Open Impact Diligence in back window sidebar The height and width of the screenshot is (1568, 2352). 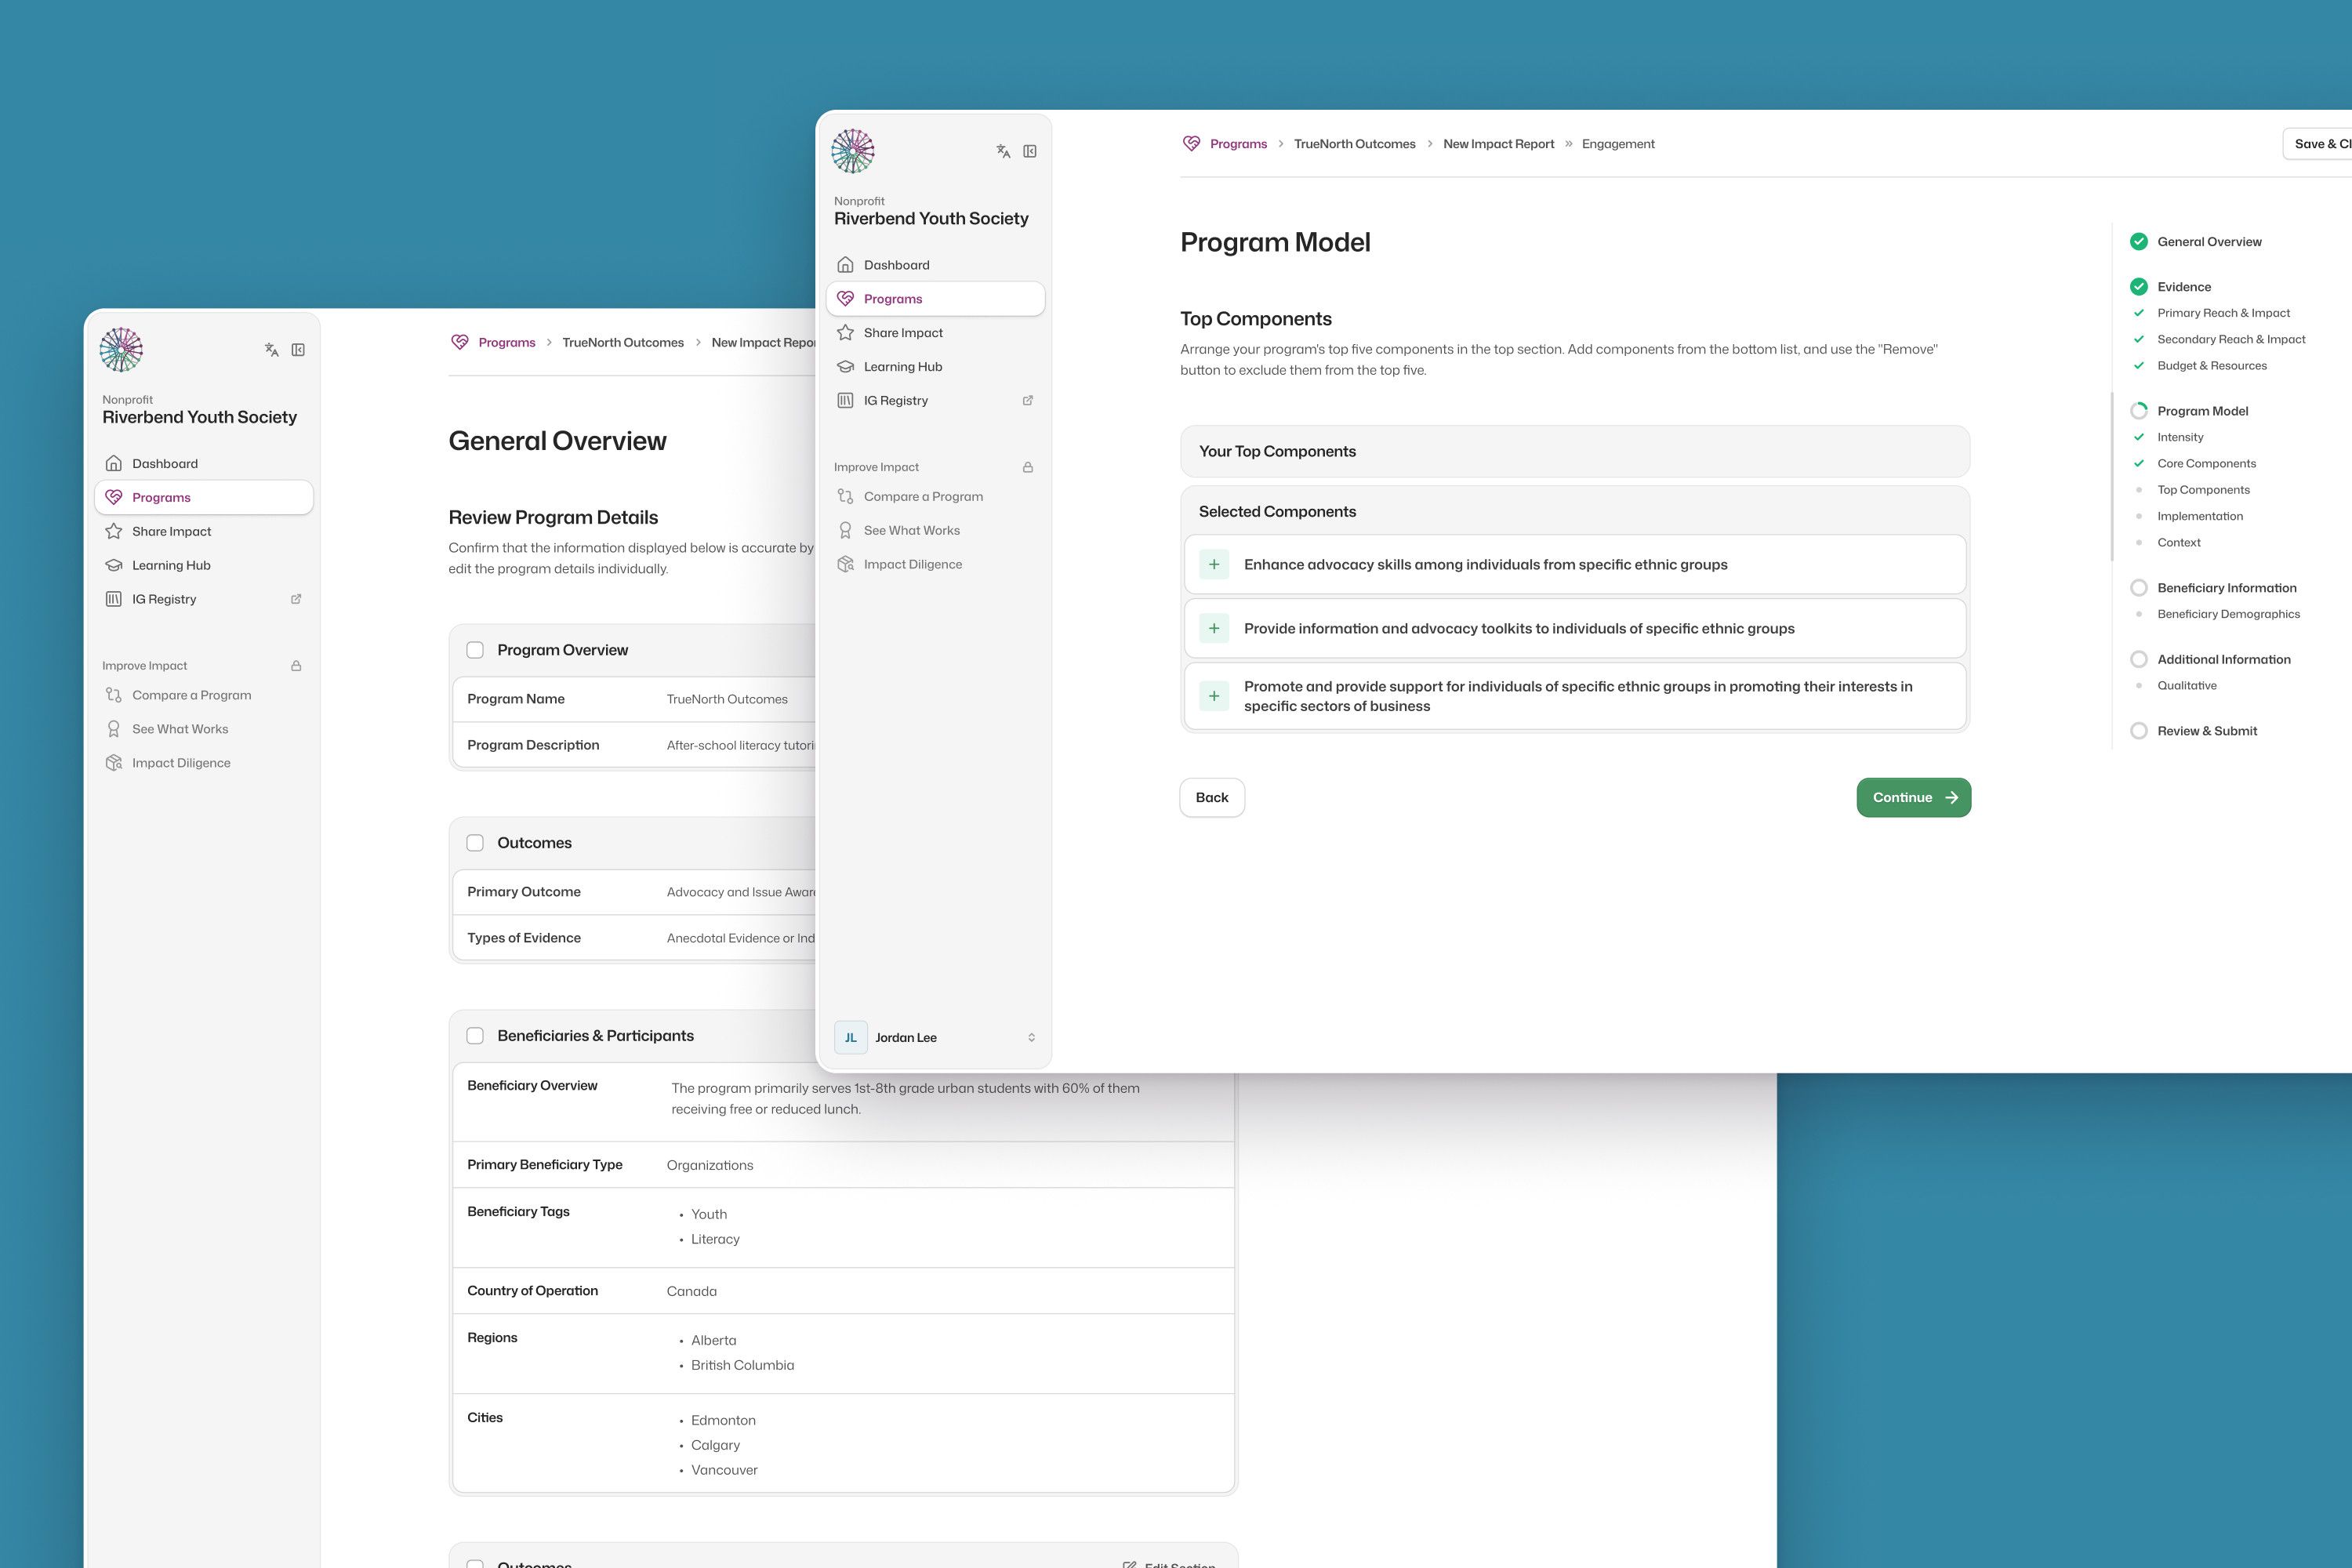coord(204,763)
